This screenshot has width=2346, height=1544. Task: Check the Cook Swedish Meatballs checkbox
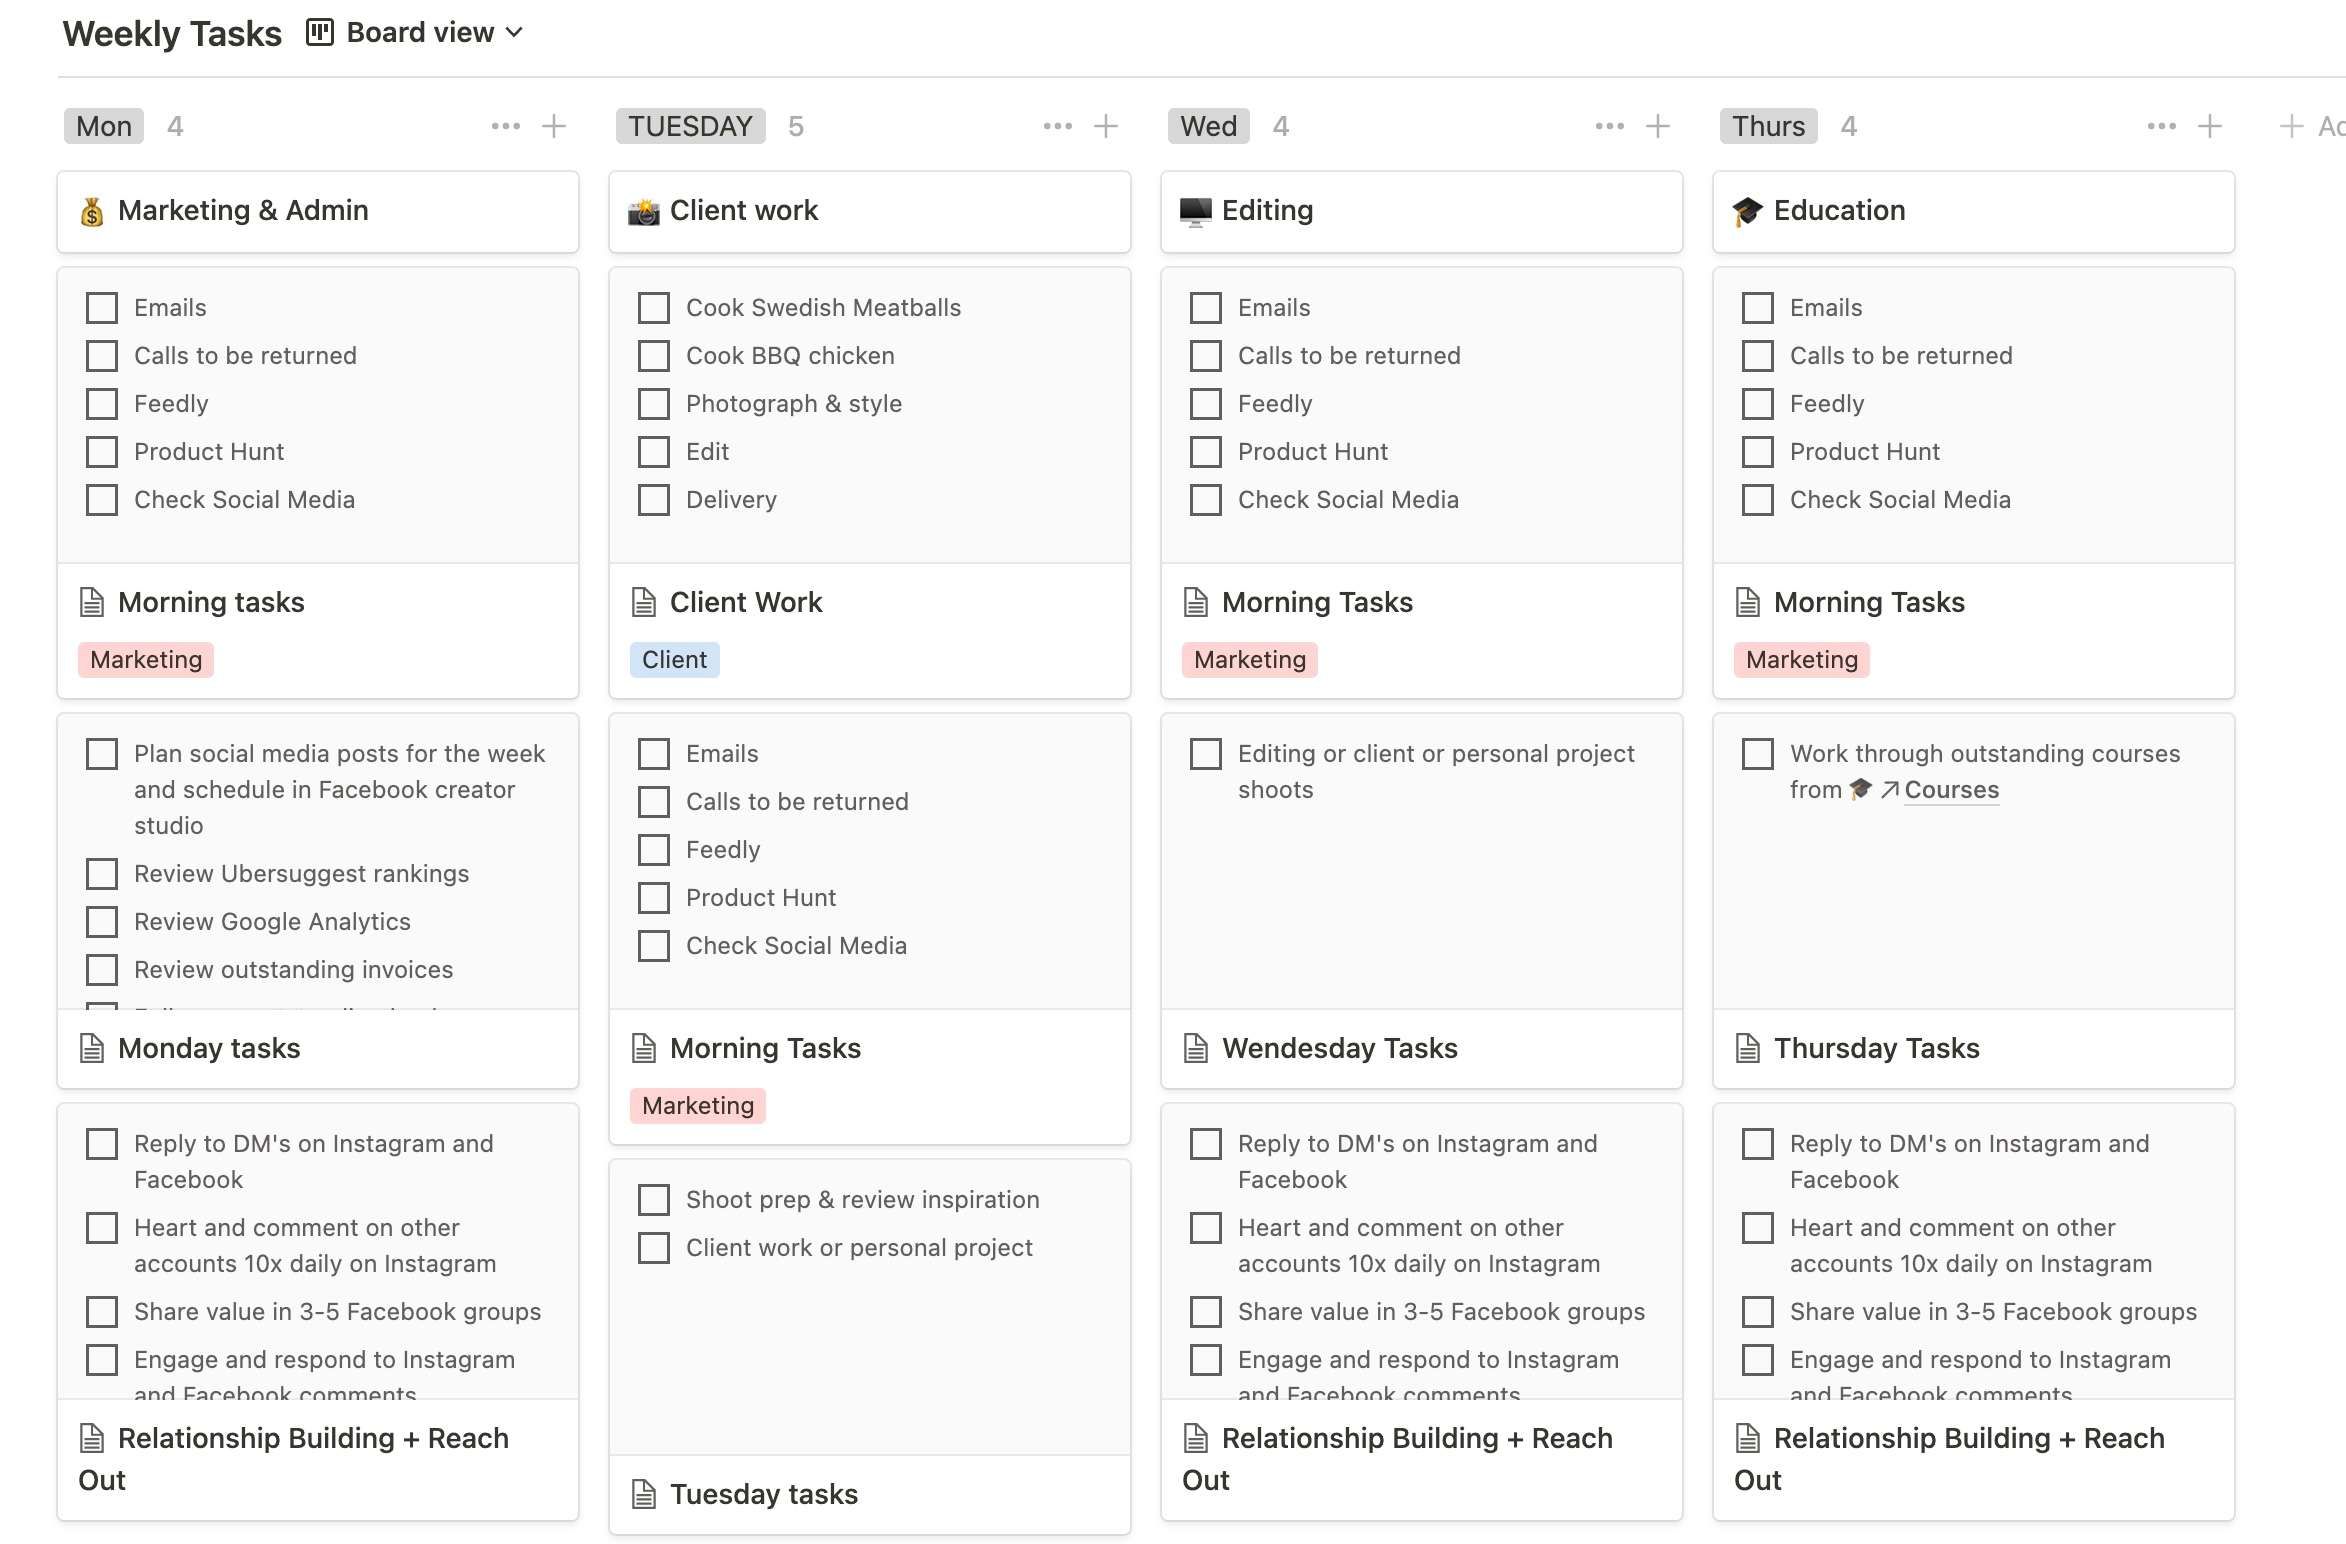(x=654, y=308)
